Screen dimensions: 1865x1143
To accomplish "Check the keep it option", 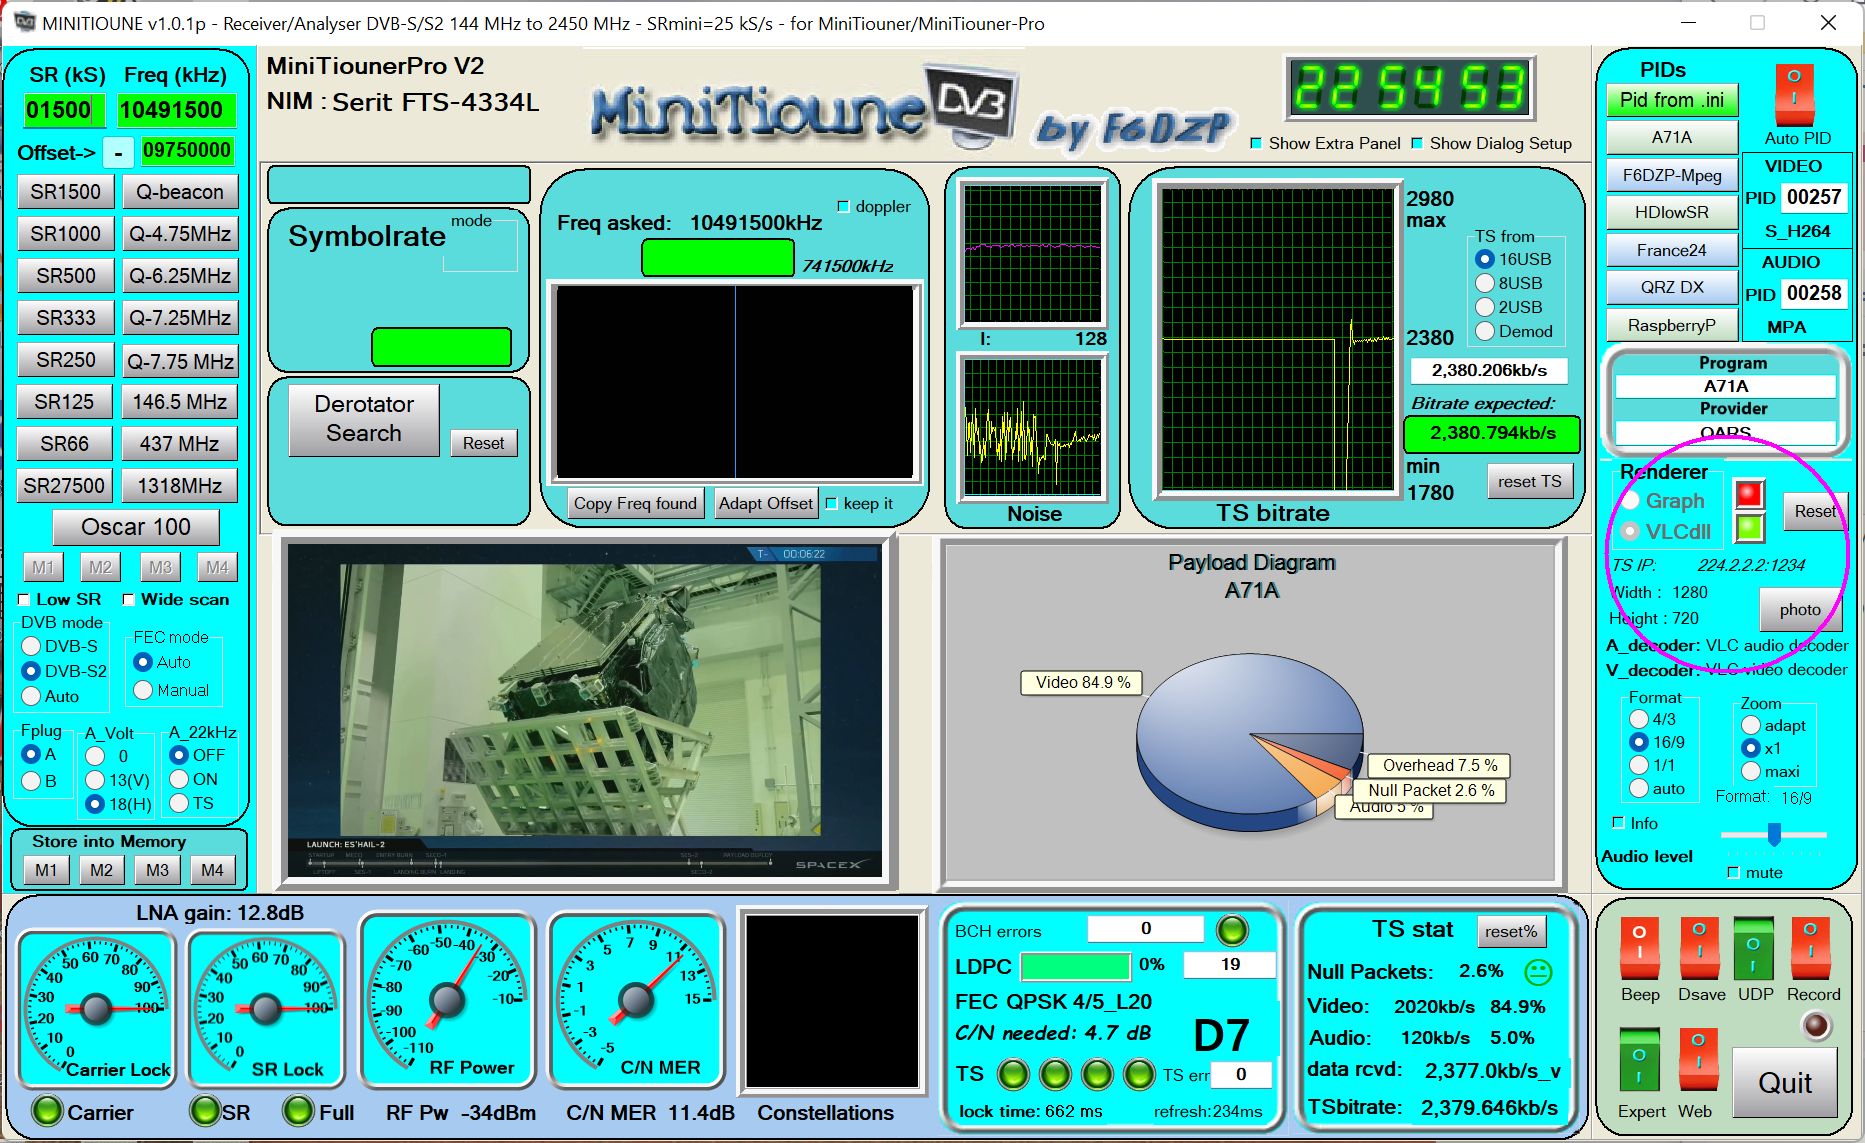I will tap(831, 503).
